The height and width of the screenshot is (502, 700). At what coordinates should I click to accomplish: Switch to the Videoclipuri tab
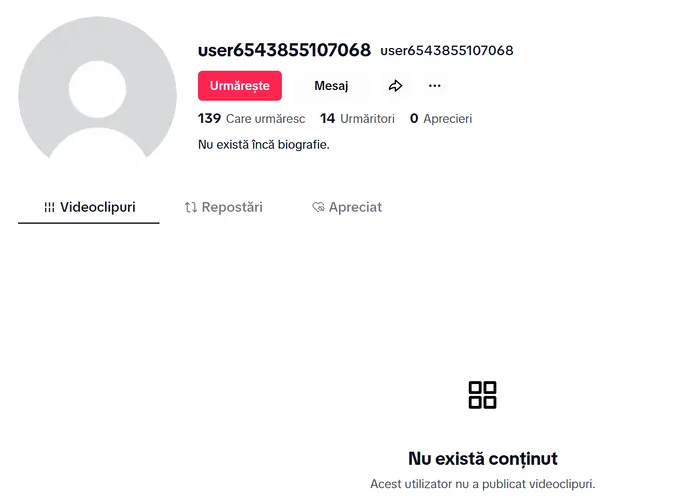89,208
